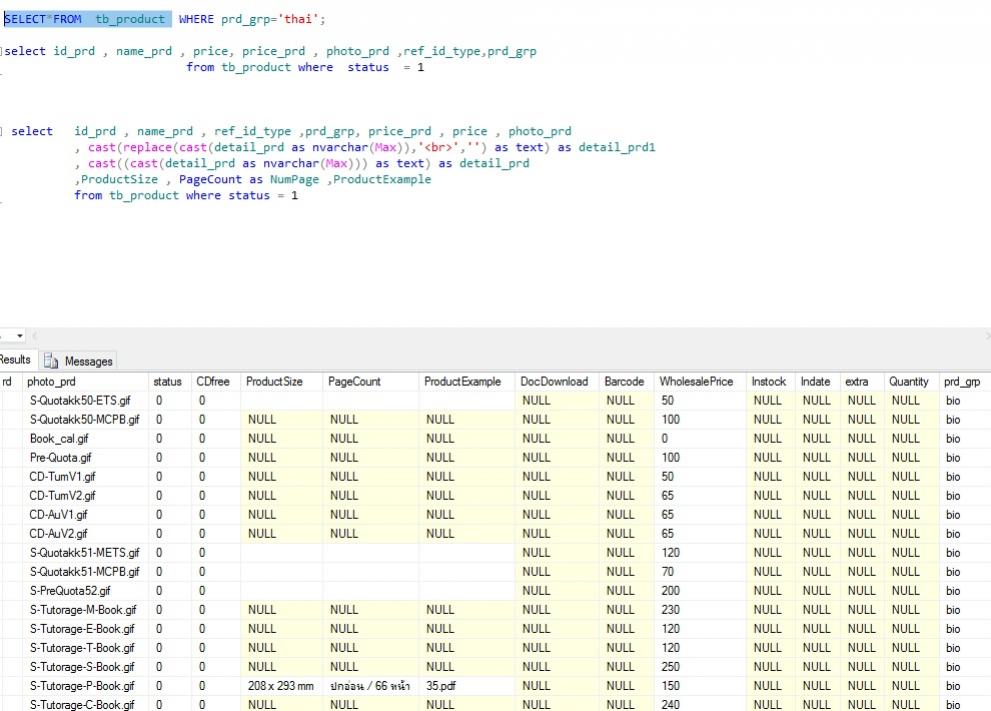
Task: Open the Results tab
Action: click(x=15, y=360)
